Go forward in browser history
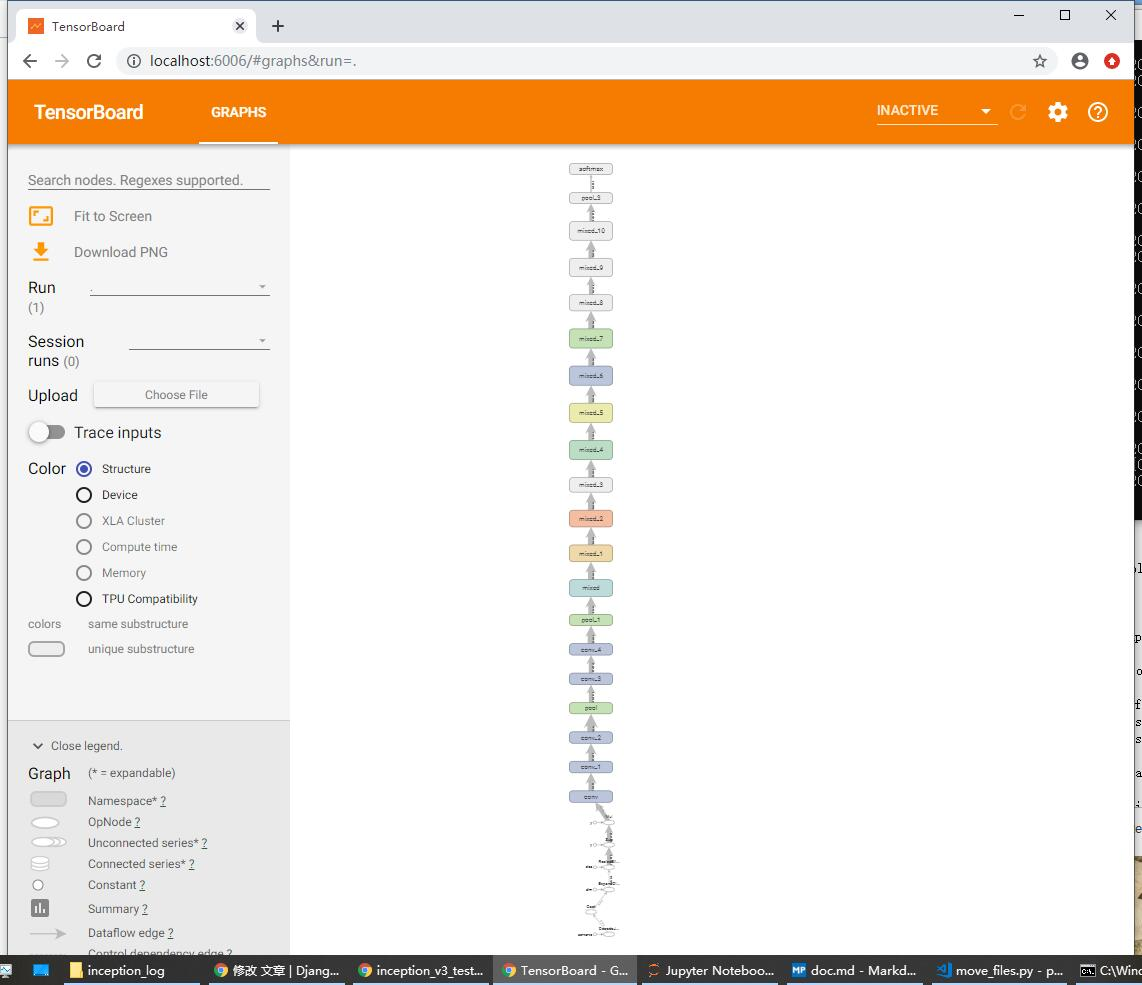The height and width of the screenshot is (985, 1142). click(x=62, y=61)
